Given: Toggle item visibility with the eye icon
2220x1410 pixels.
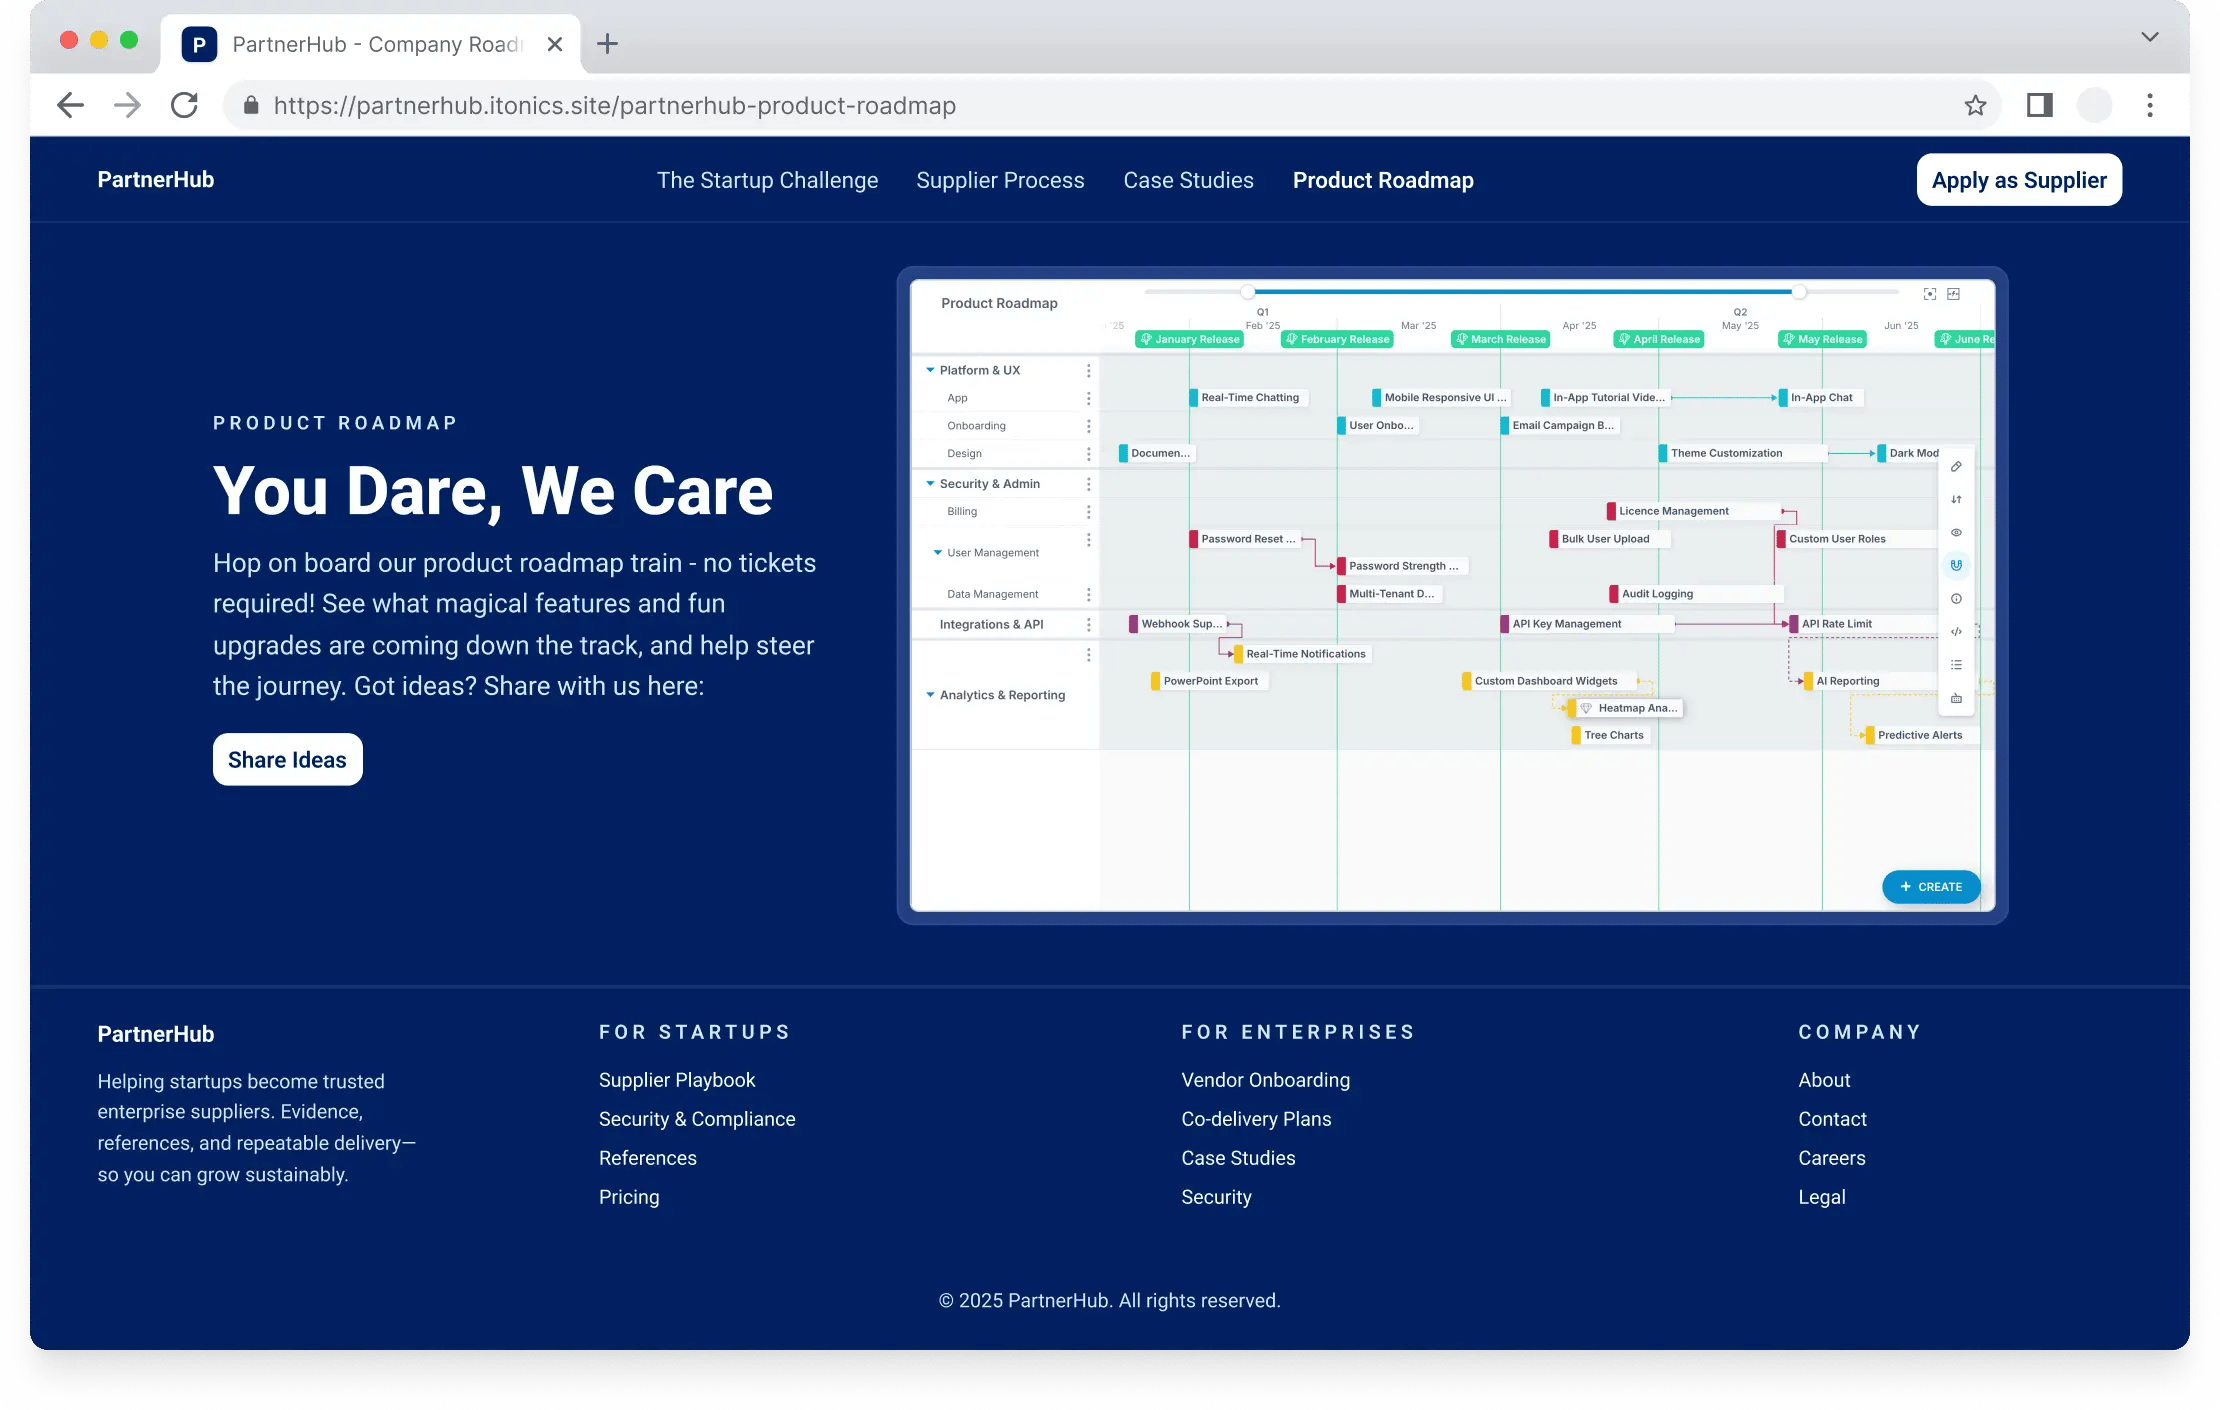Looking at the screenshot, I should point(1957,532).
